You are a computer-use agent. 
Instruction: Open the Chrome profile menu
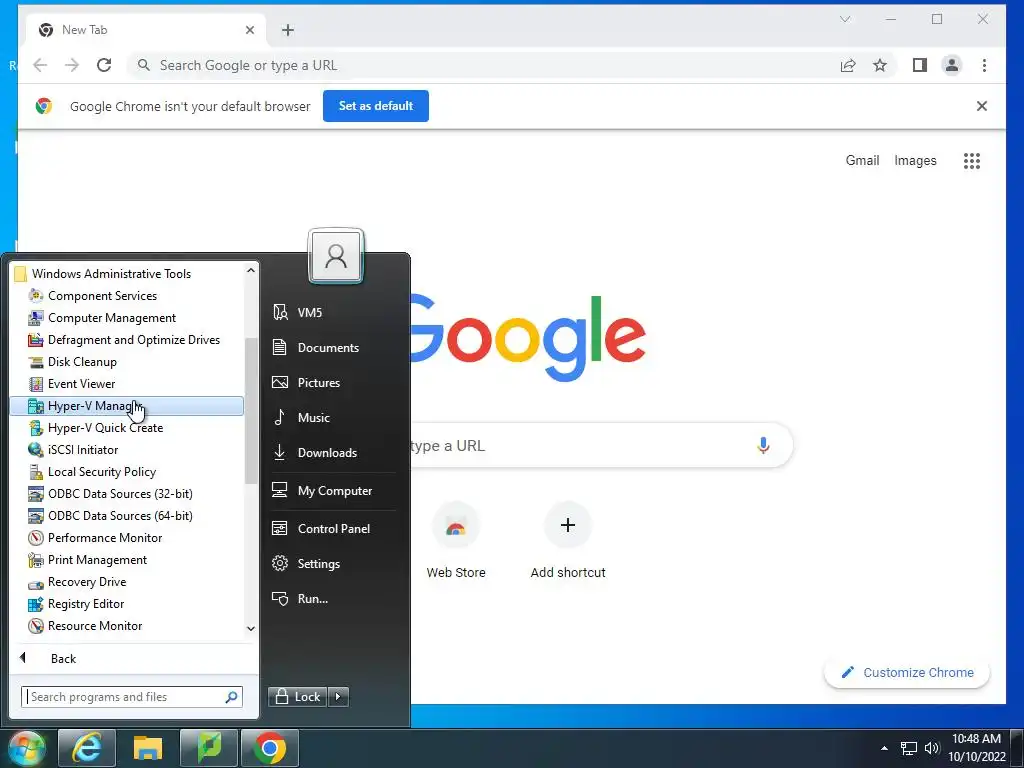point(952,65)
